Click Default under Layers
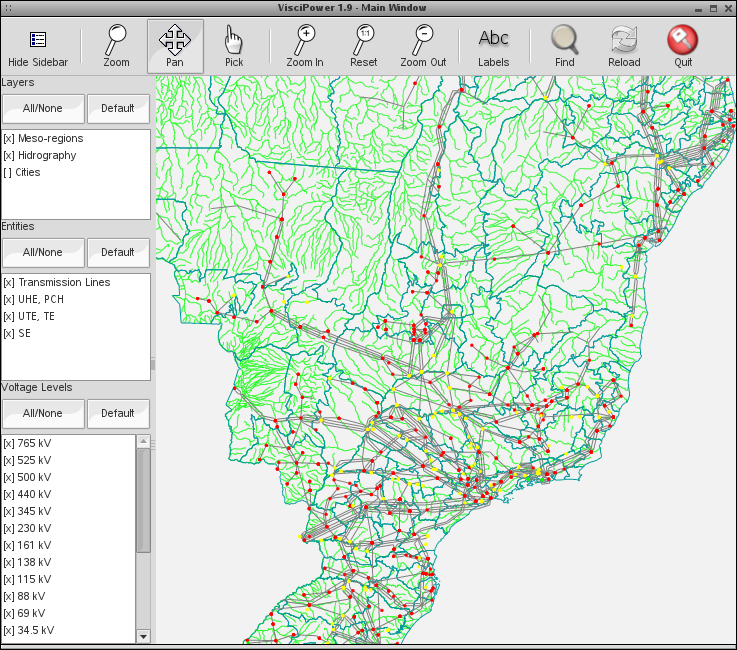 (x=118, y=109)
